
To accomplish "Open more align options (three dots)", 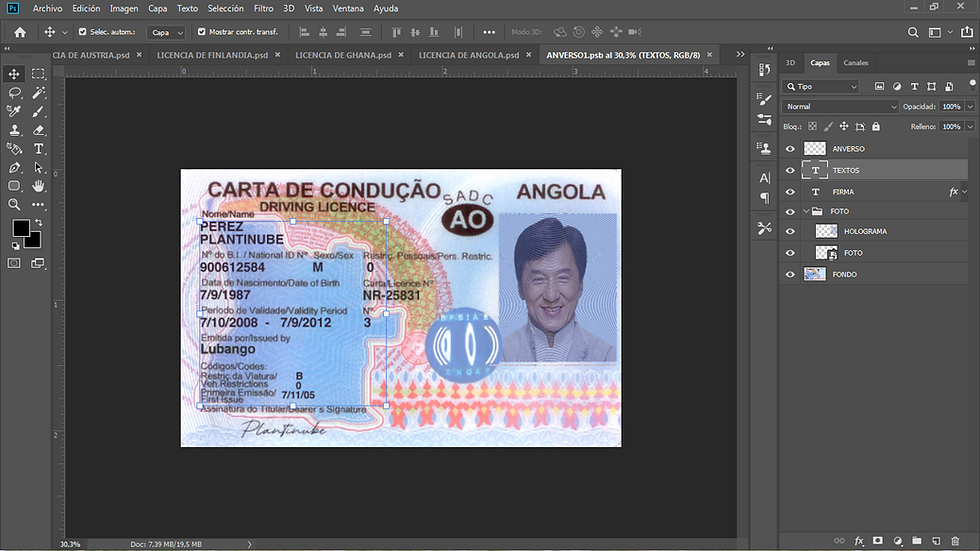I will pyautogui.click(x=489, y=32).
